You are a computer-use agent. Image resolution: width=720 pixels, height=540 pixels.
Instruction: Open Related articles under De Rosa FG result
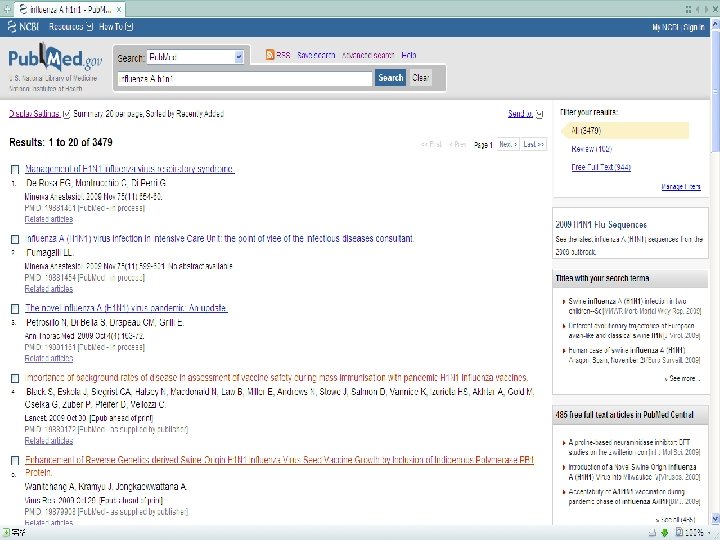[x=49, y=219]
